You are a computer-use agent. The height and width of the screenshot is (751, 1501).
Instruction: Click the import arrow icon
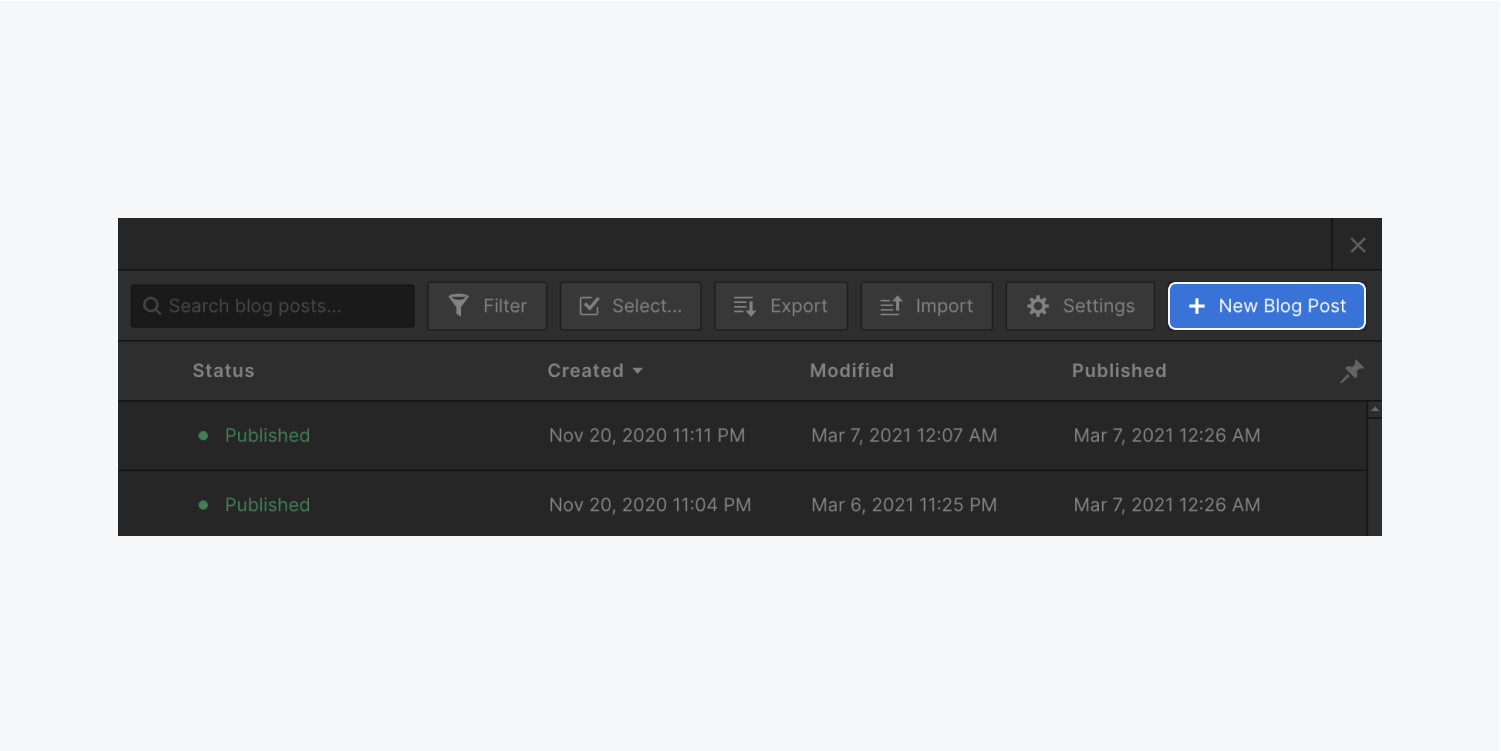tap(891, 306)
